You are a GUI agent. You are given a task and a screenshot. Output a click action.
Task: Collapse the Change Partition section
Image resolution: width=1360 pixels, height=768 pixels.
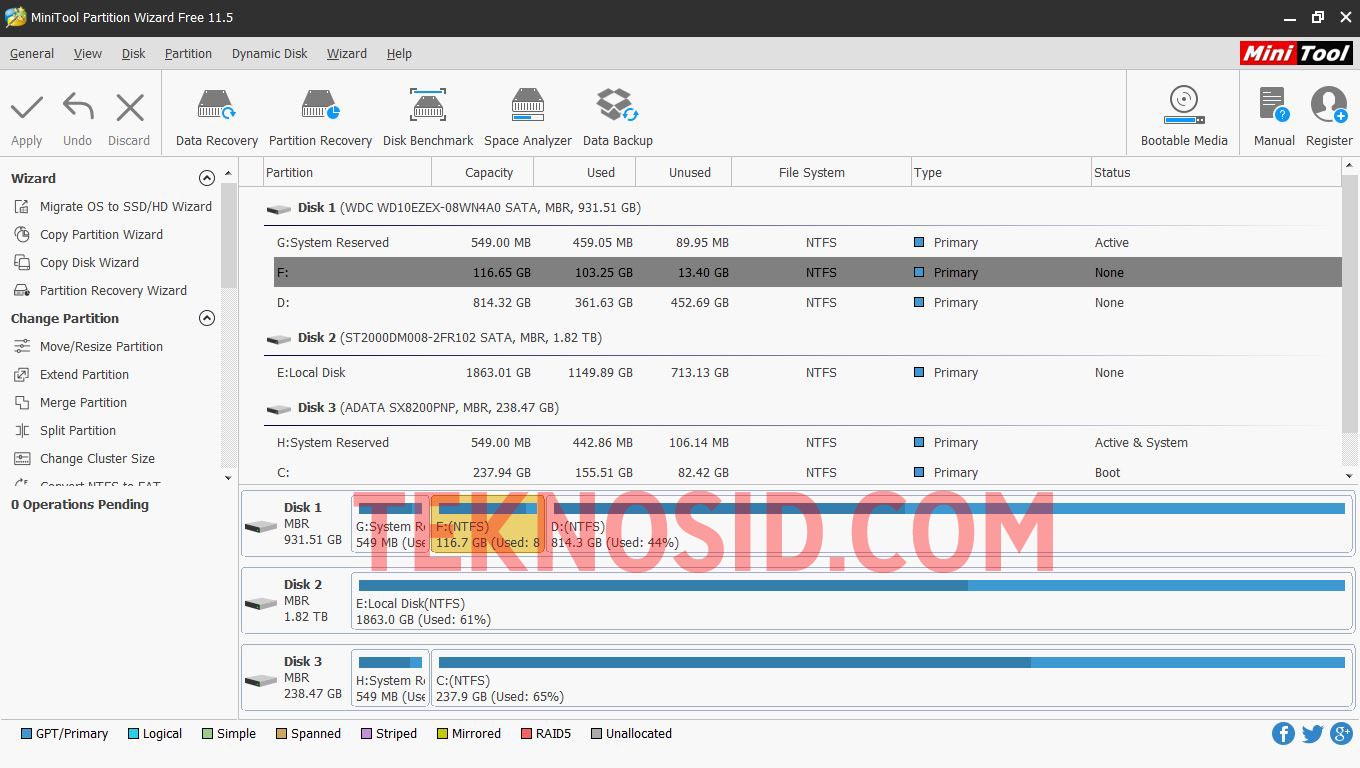coord(207,318)
